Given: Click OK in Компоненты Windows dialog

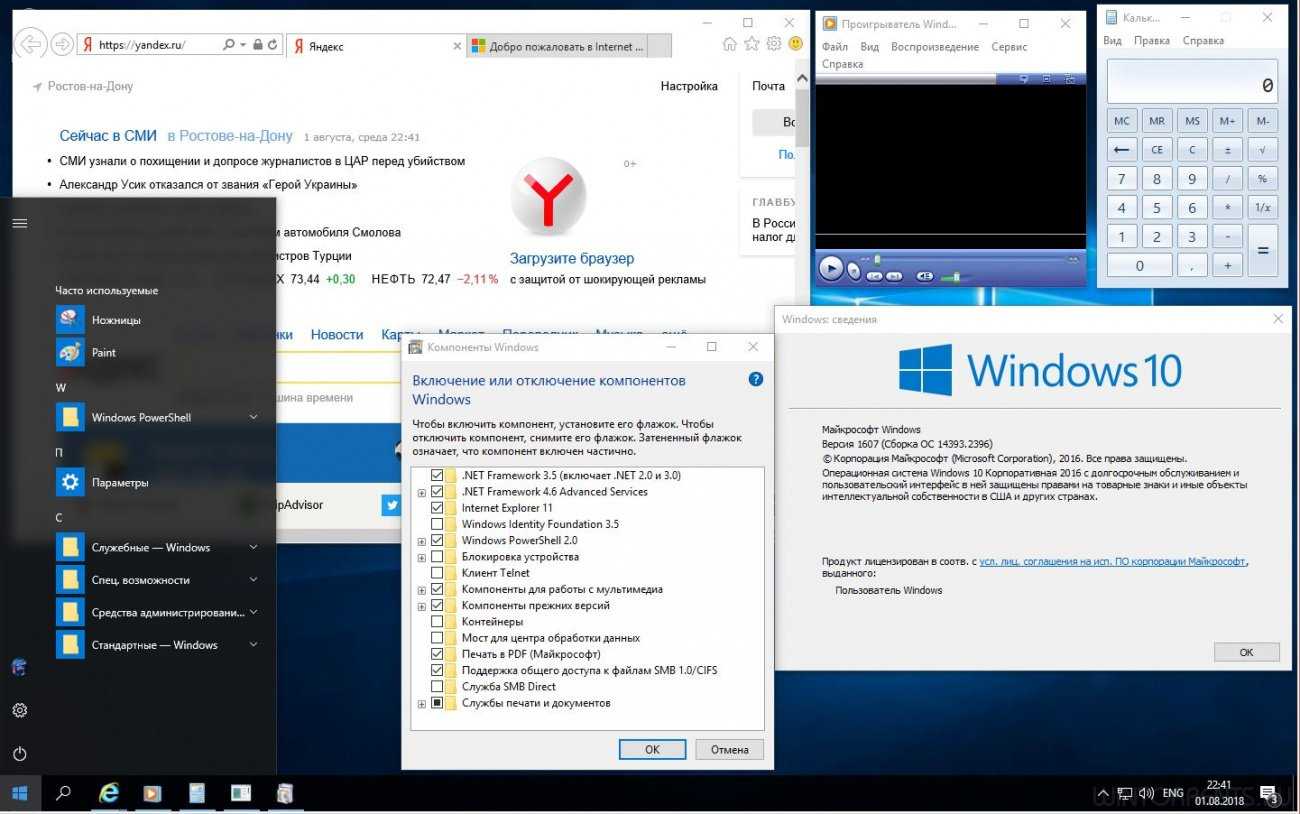Looking at the screenshot, I should pos(652,749).
